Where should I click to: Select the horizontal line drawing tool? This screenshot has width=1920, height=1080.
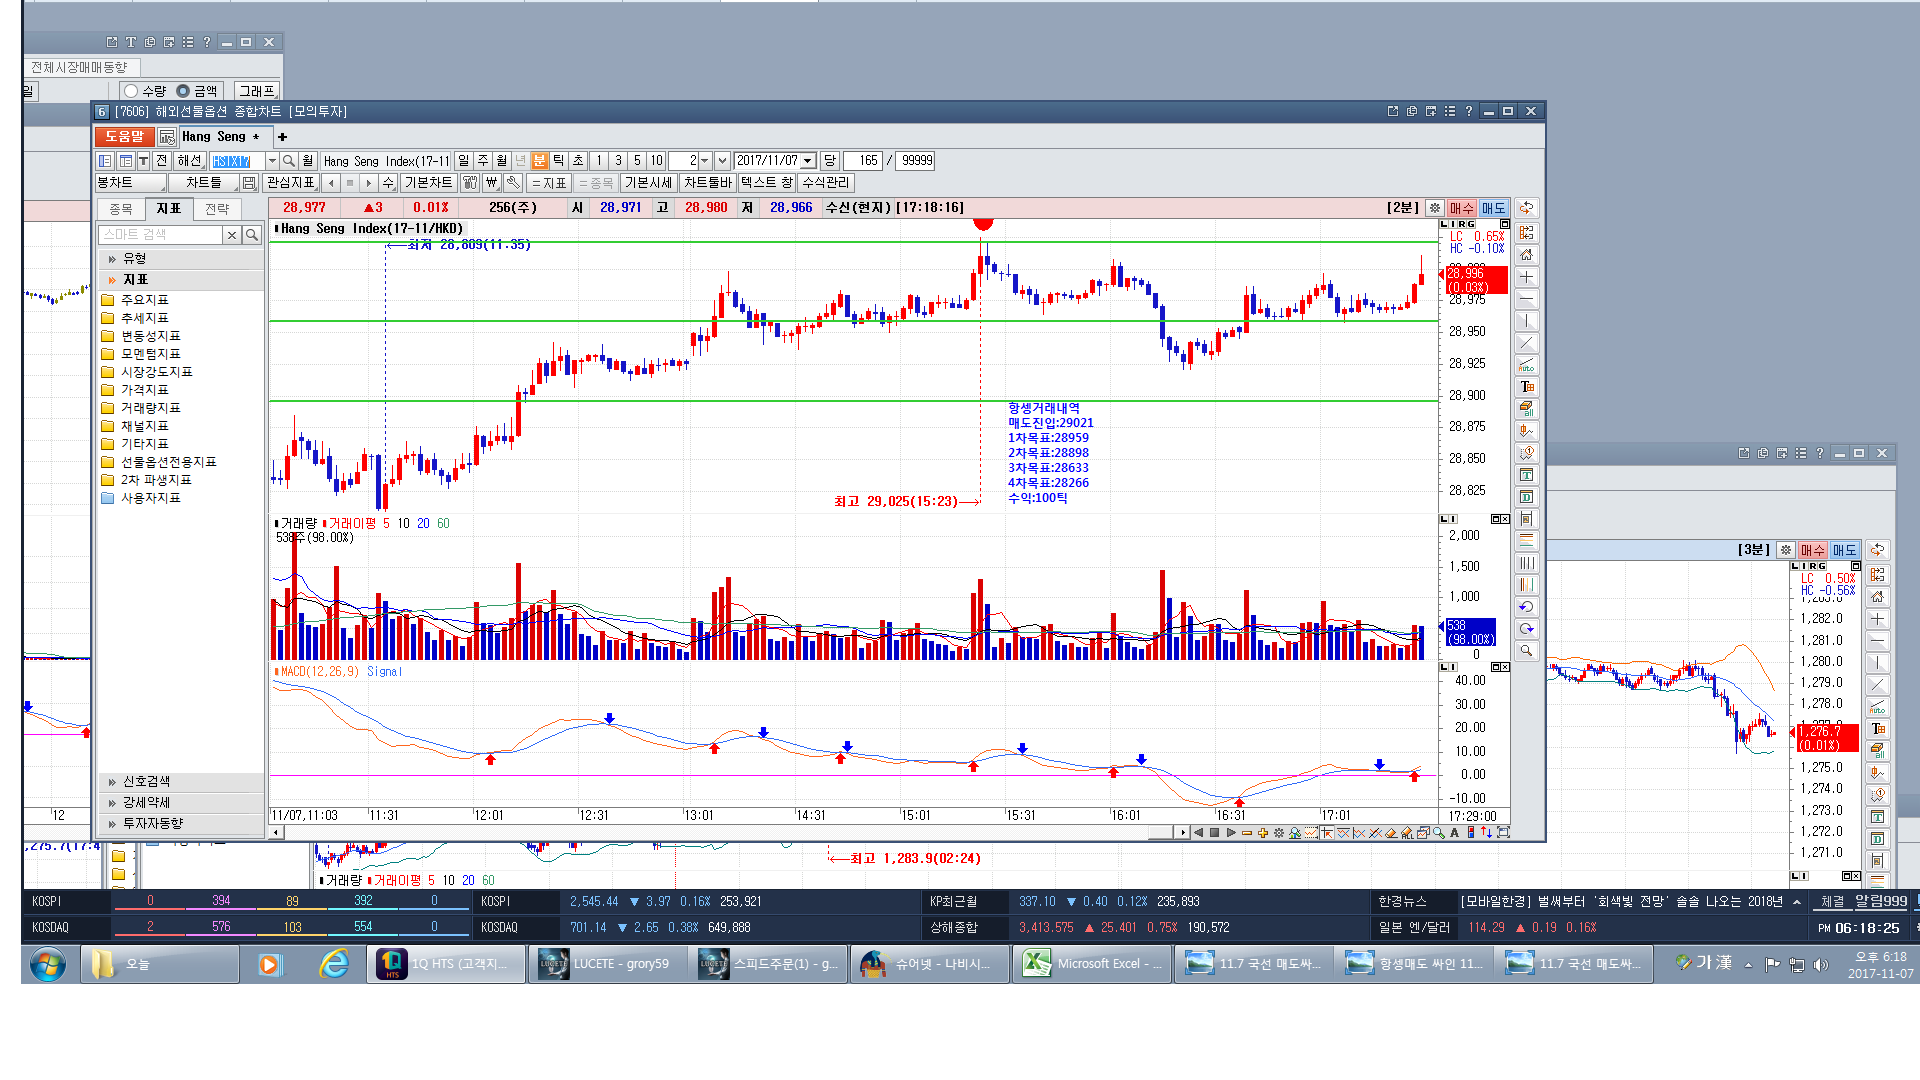1526,299
